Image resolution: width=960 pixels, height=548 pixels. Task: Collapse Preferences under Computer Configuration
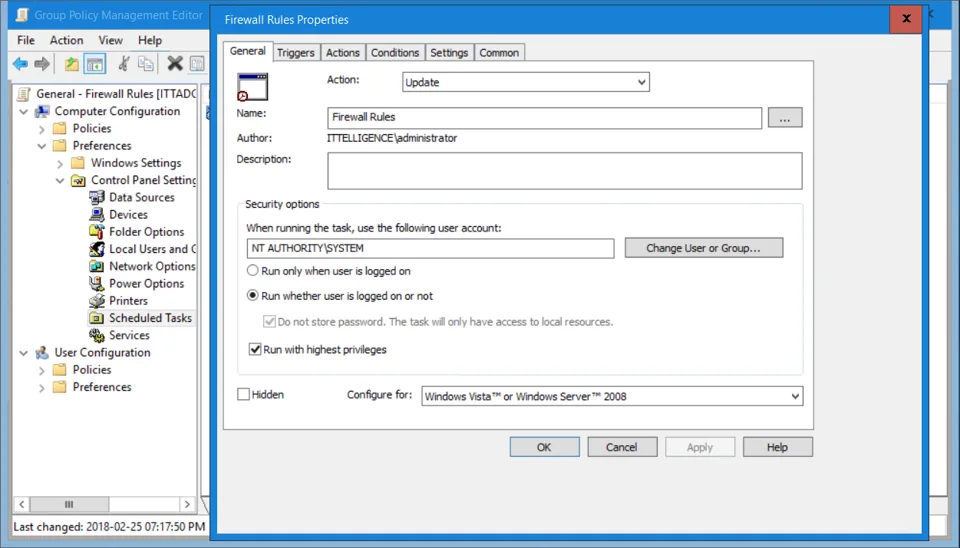42,146
